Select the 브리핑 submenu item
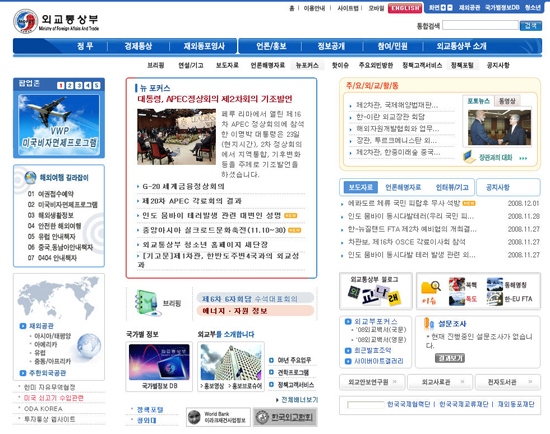The width and height of the screenshot is (550, 434). pyautogui.click(x=155, y=65)
